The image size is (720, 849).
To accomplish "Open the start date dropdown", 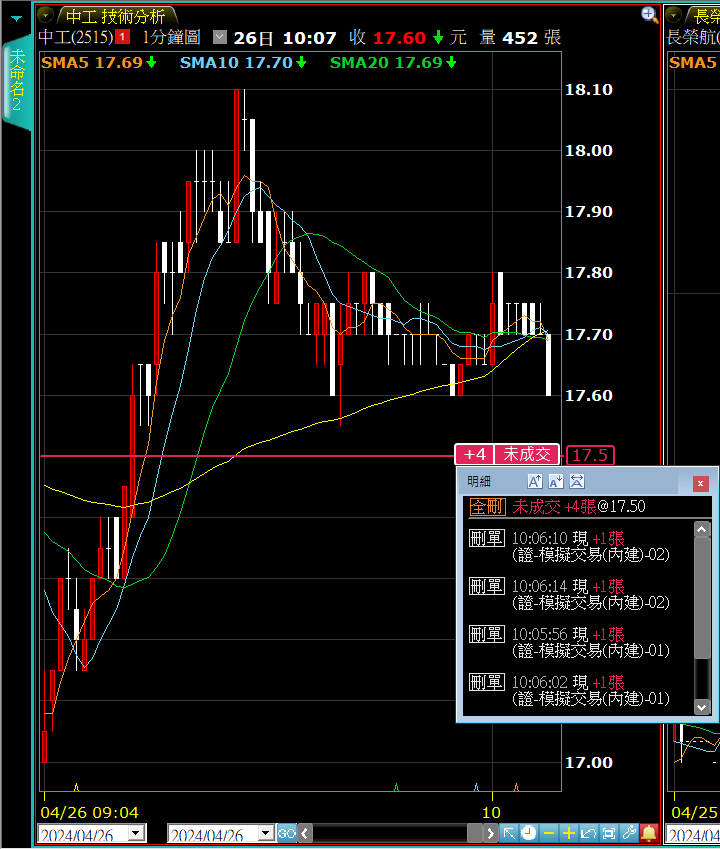I will (x=136, y=833).
